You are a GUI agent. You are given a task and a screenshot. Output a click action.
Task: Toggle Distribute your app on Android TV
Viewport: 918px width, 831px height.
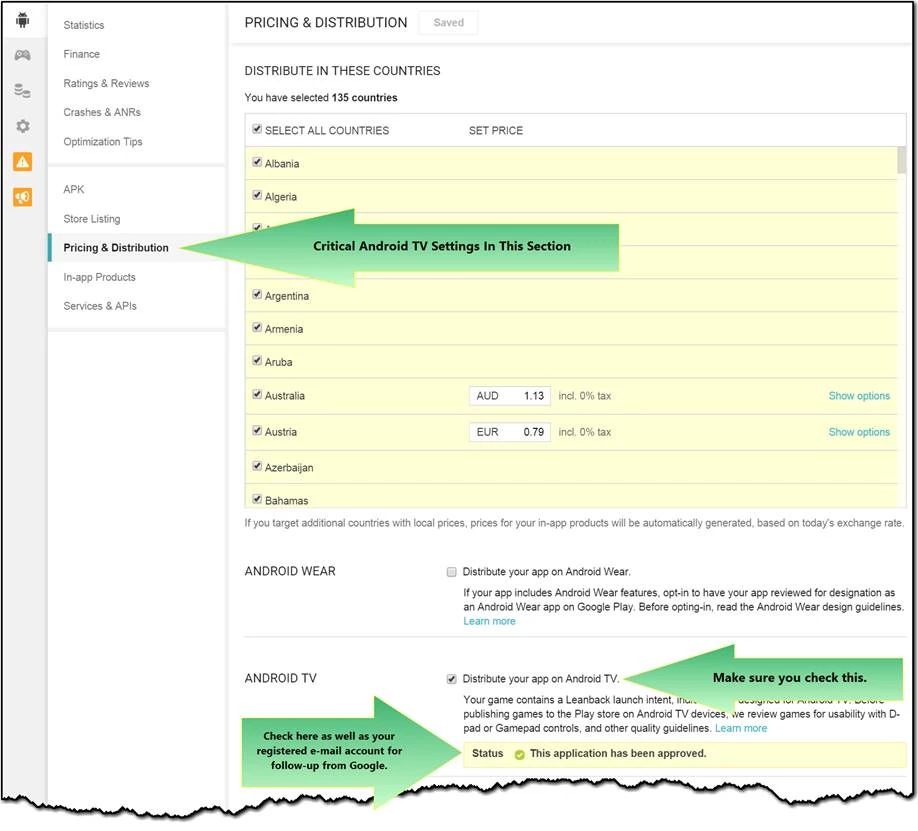451,679
